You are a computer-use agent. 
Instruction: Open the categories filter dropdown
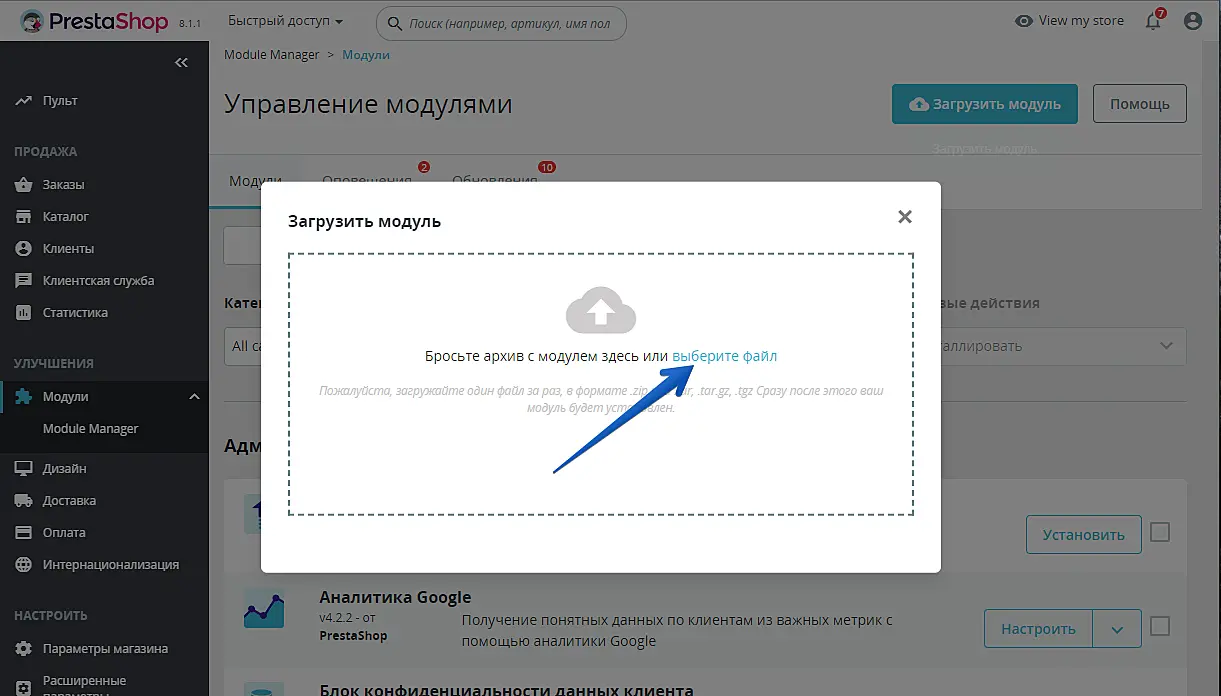coord(243,346)
